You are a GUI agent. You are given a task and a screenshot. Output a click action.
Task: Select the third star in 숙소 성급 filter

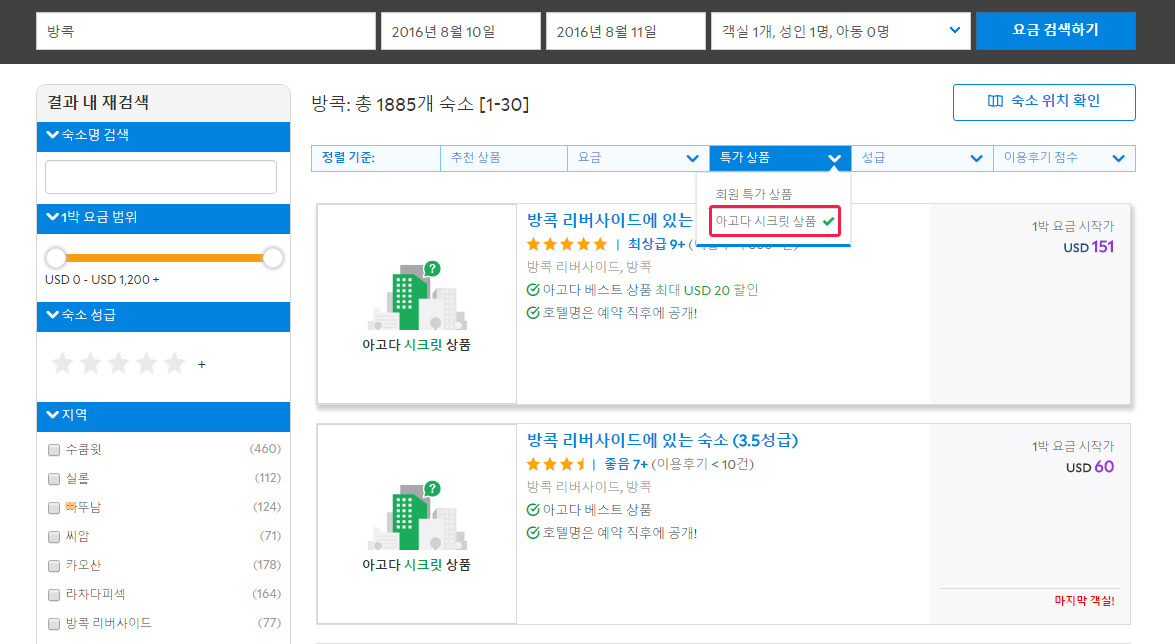(118, 364)
